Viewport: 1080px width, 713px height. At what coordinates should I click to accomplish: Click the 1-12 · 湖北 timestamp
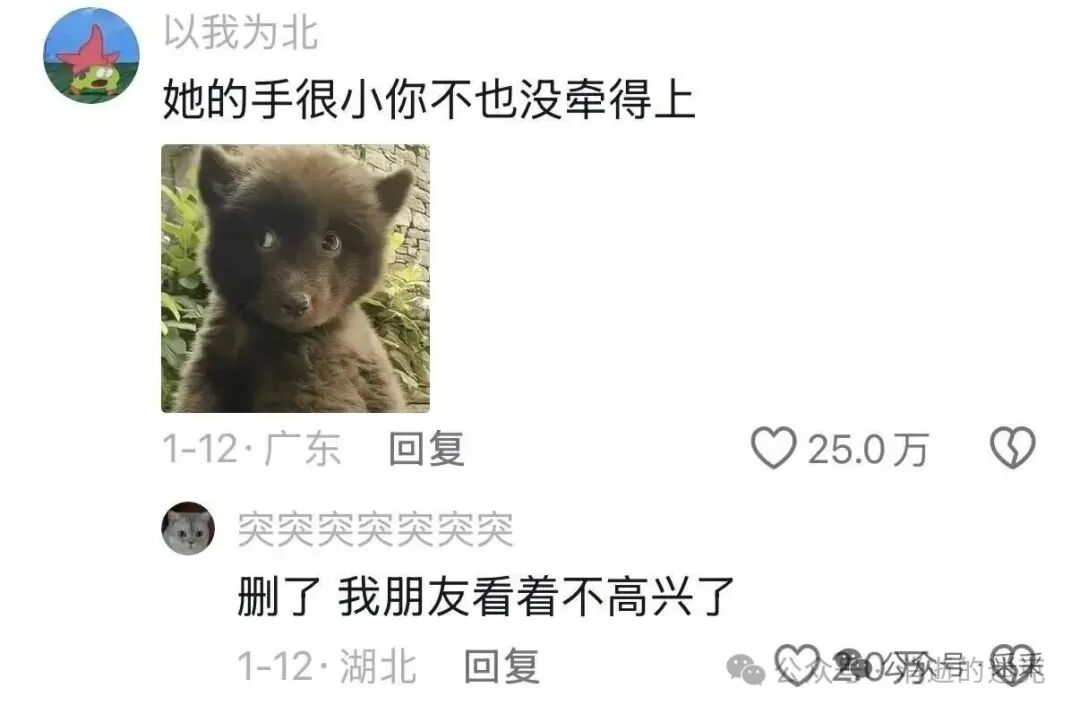coord(326,666)
